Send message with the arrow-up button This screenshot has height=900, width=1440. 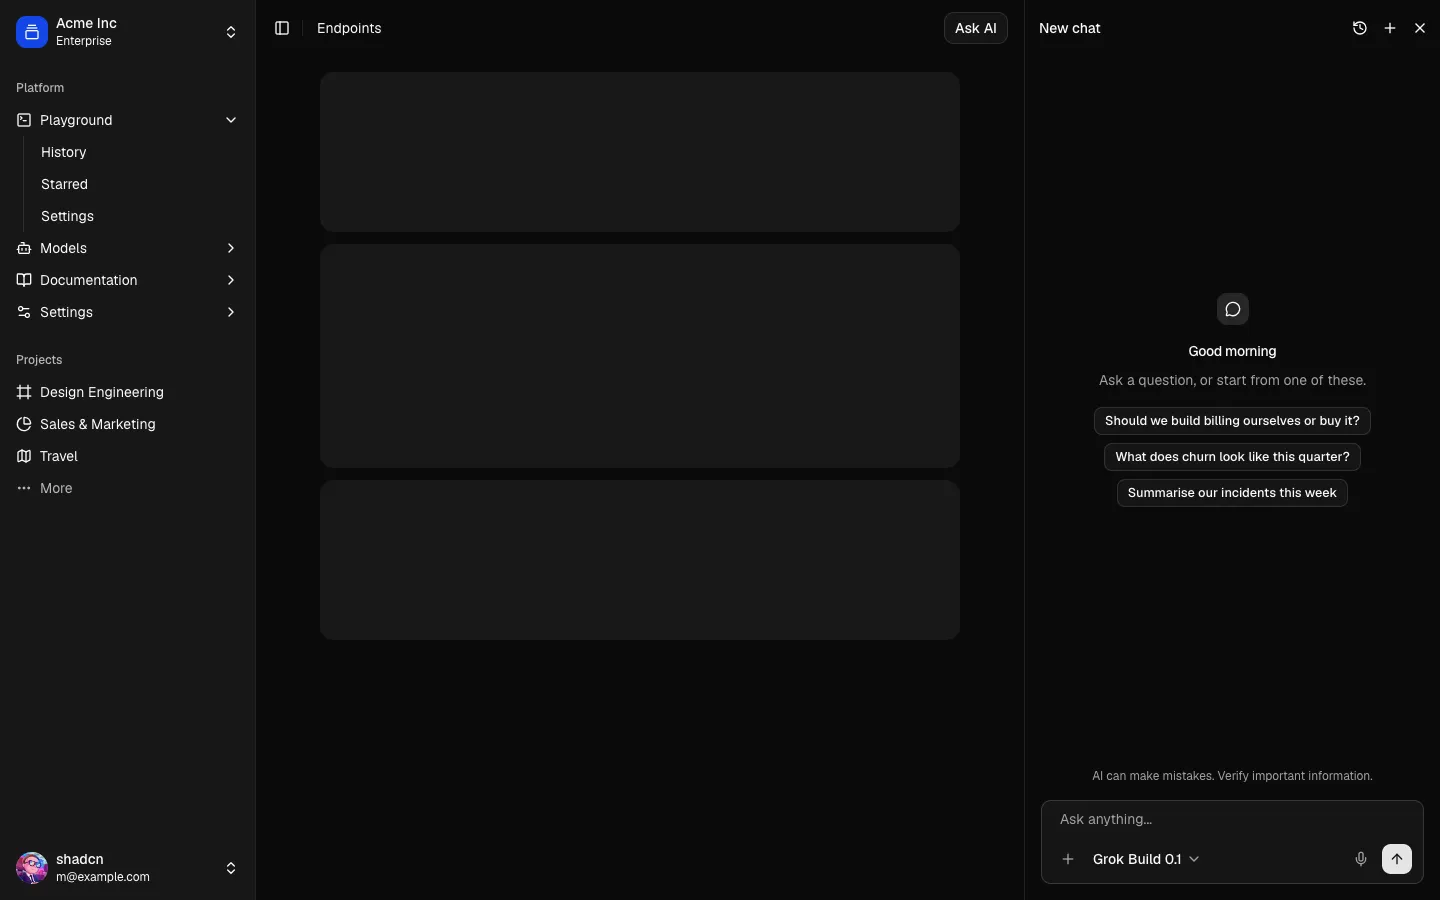click(x=1397, y=859)
